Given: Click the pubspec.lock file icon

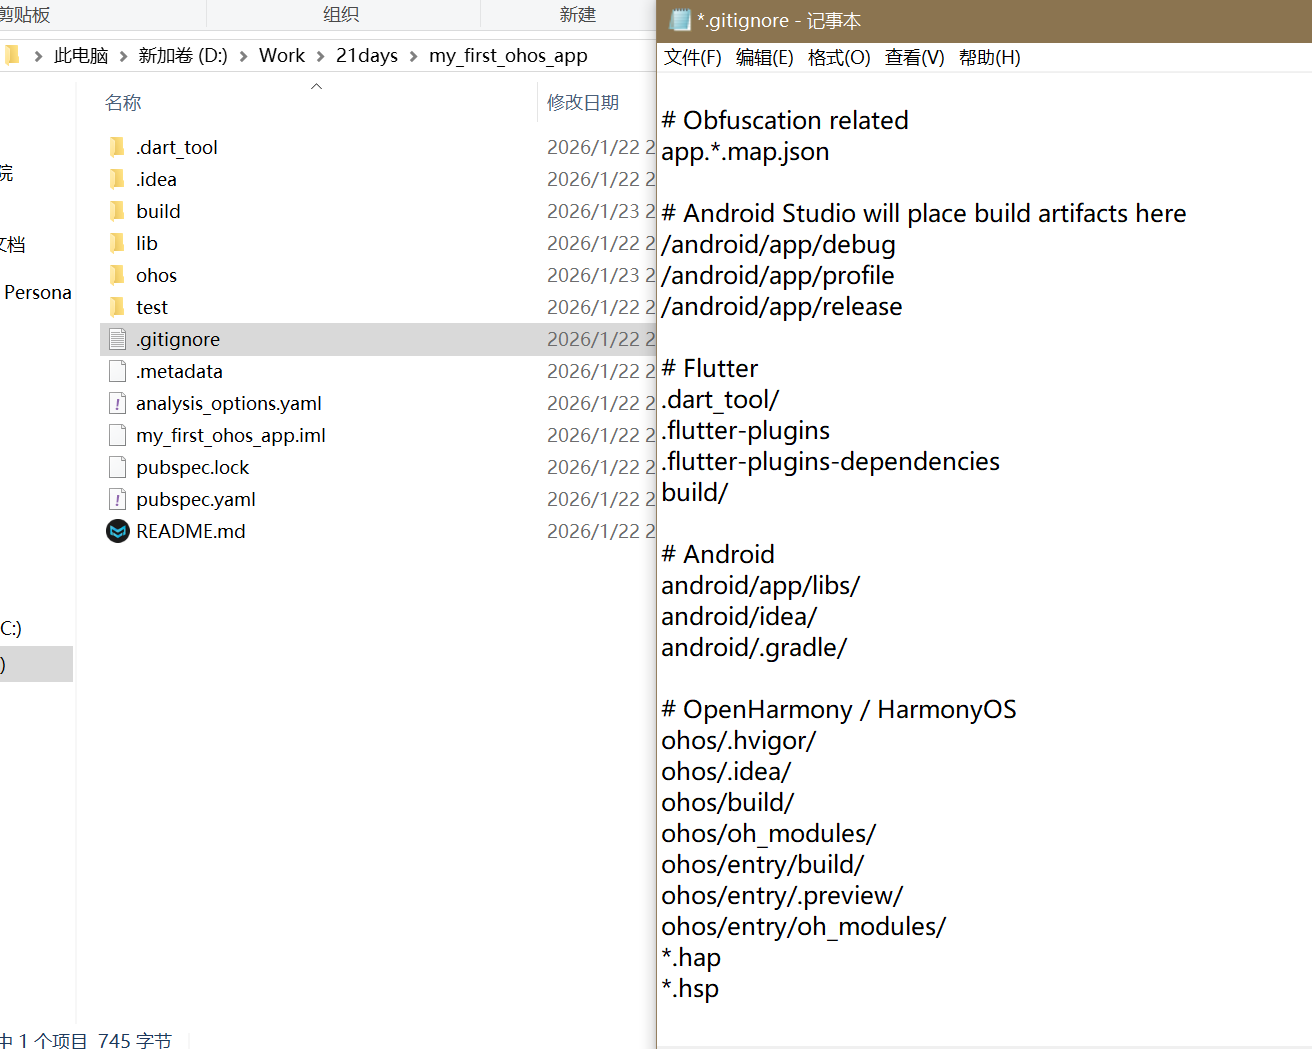Looking at the screenshot, I should point(117,467).
